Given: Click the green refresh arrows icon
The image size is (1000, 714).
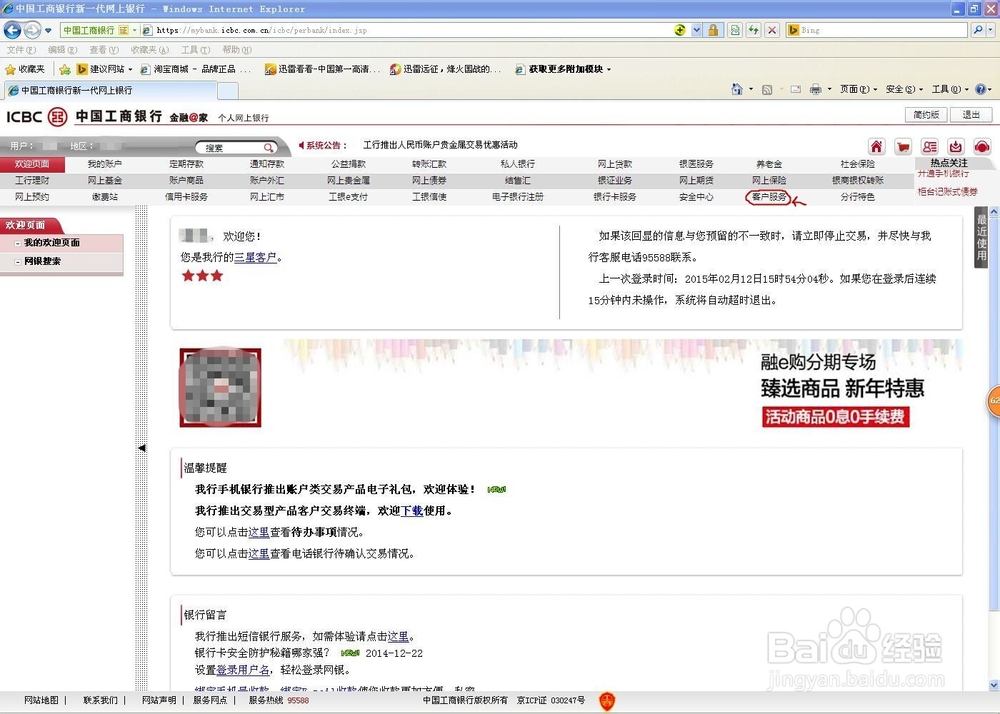Looking at the screenshot, I should pos(754,30).
